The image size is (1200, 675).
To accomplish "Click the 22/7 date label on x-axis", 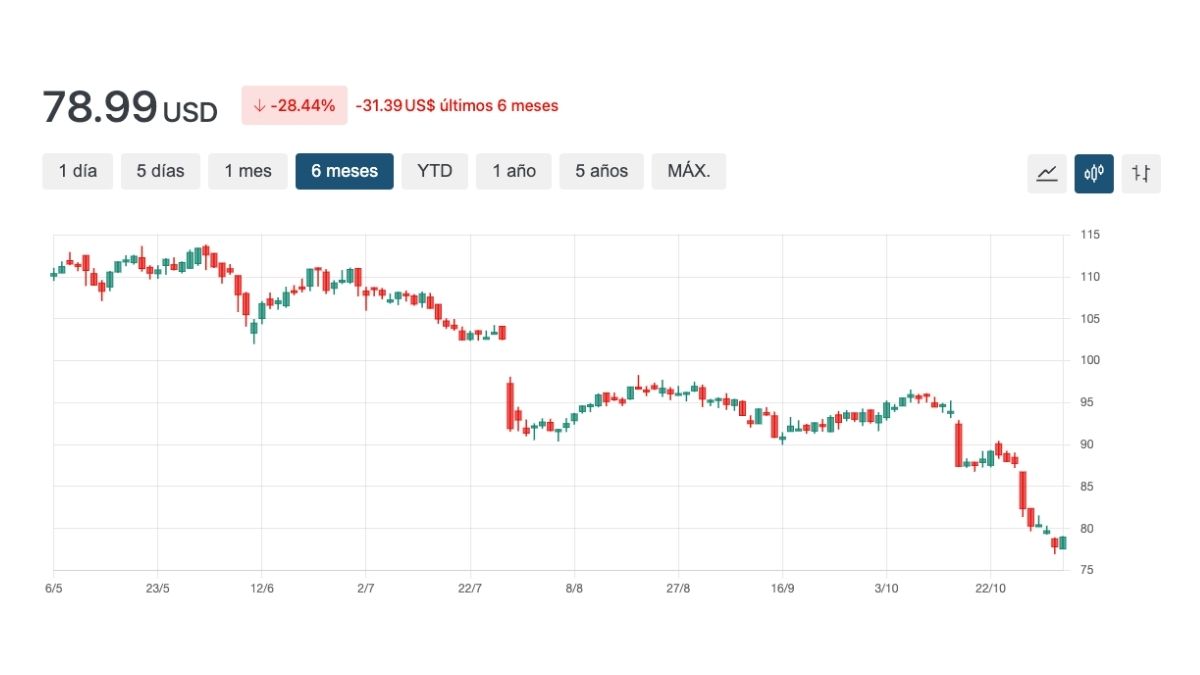I will (469, 588).
